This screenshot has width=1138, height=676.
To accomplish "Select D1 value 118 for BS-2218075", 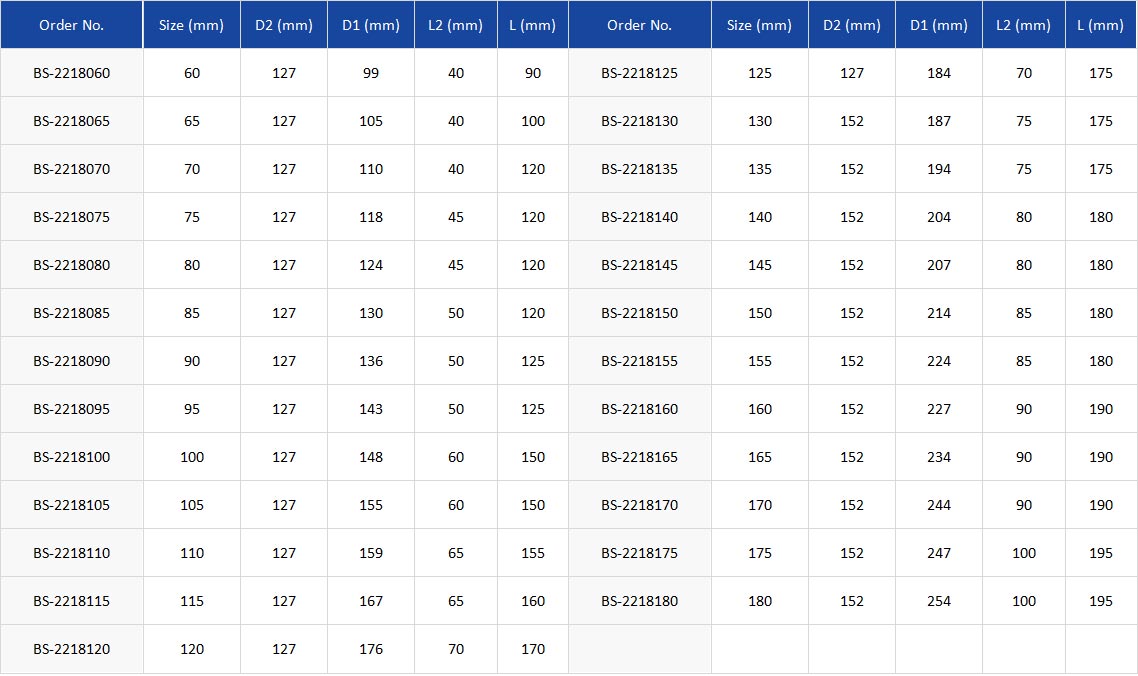I will pyautogui.click(x=371, y=217).
